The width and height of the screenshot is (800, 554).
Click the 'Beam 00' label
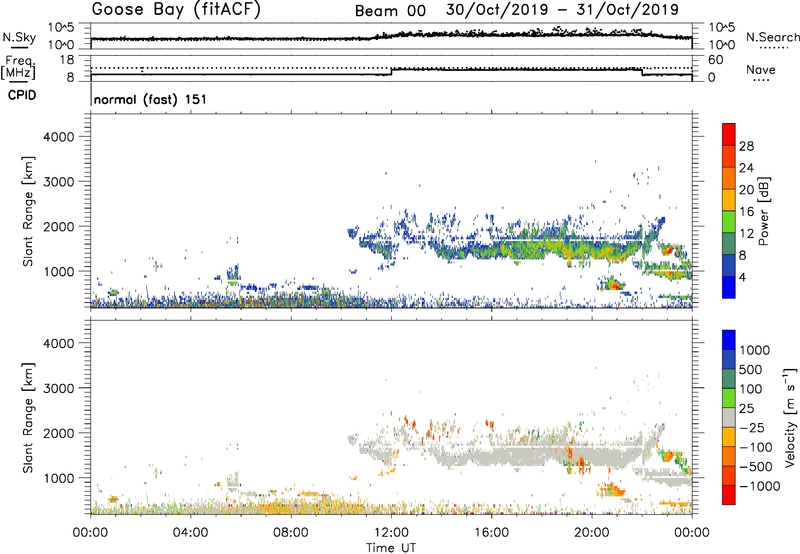click(x=390, y=11)
